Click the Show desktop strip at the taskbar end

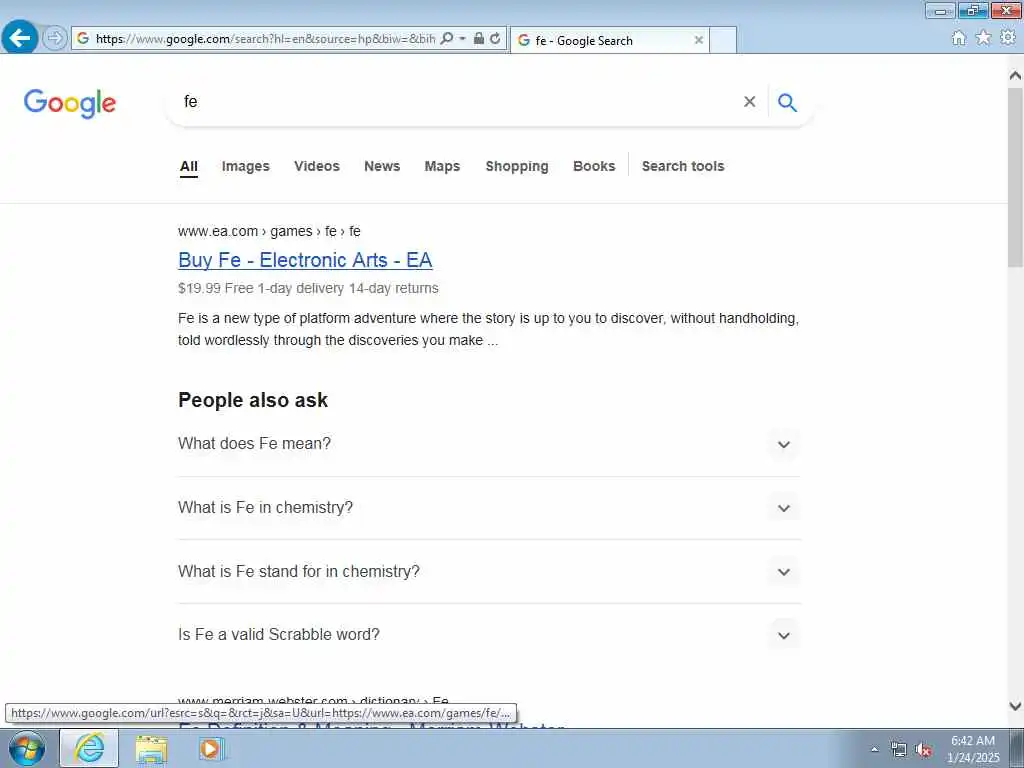pos(1017,748)
